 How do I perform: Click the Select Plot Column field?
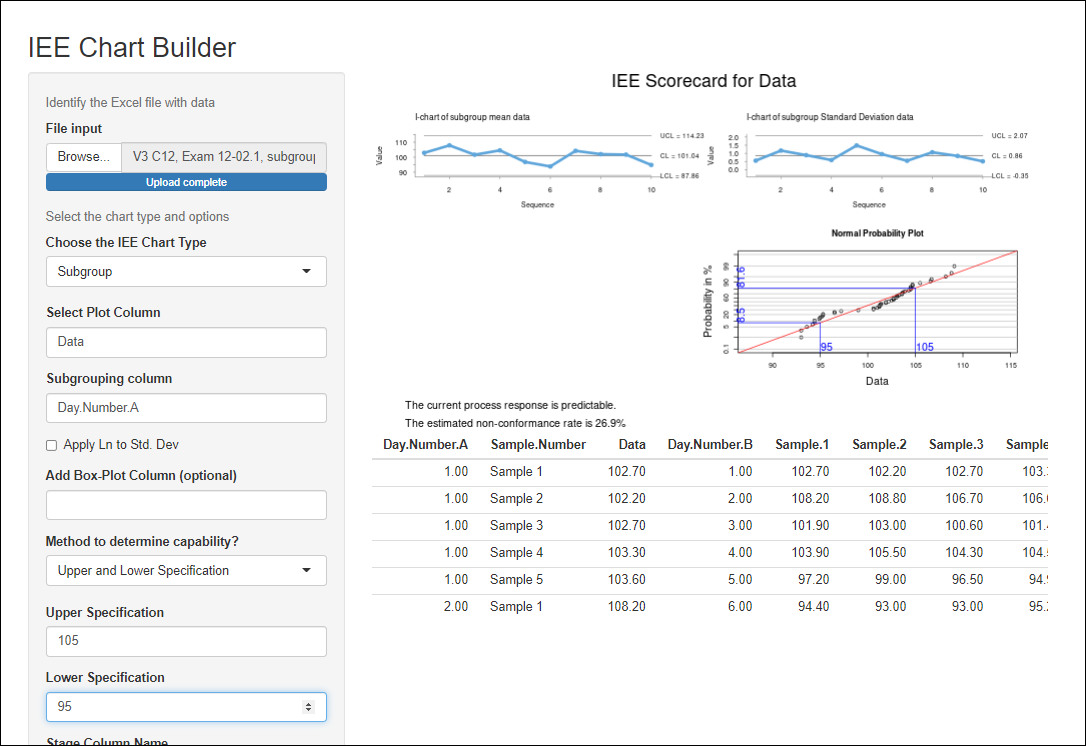(x=186, y=342)
